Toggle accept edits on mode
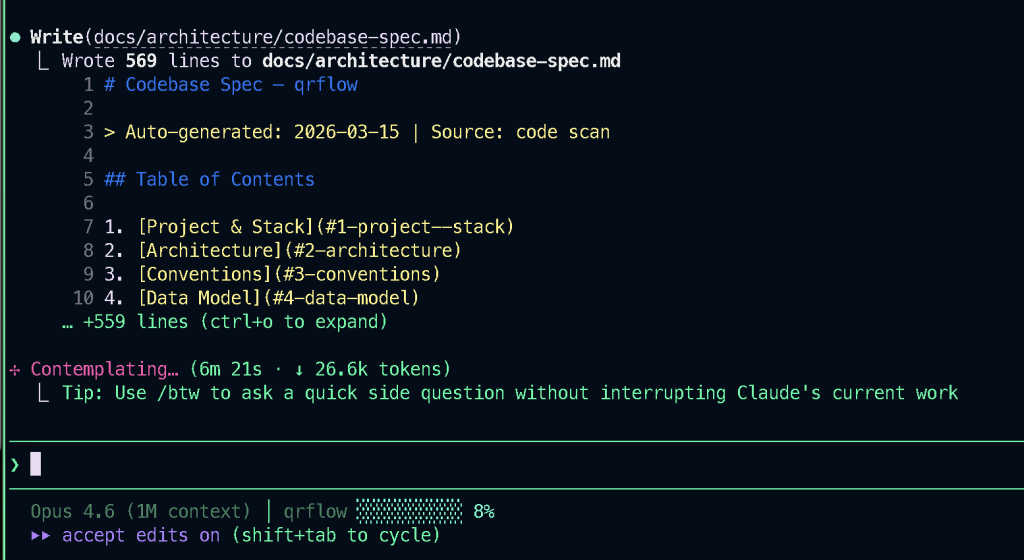The width and height of the screenshot is (1024, 560). 140,536
